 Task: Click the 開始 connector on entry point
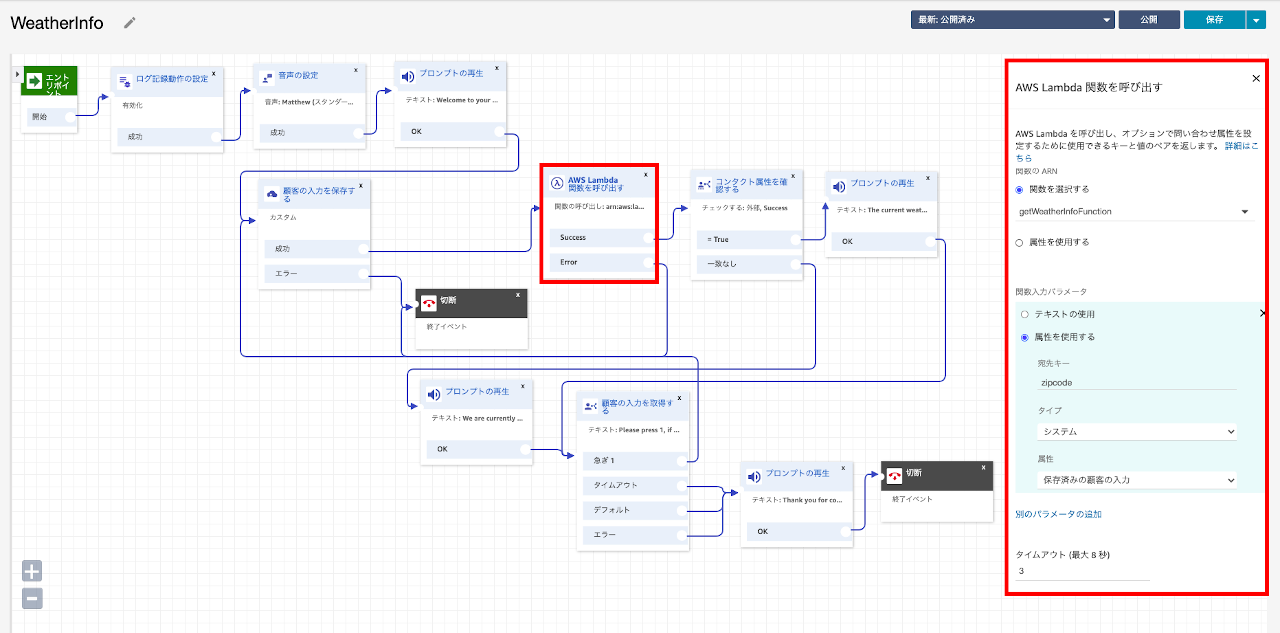[70, 117]
